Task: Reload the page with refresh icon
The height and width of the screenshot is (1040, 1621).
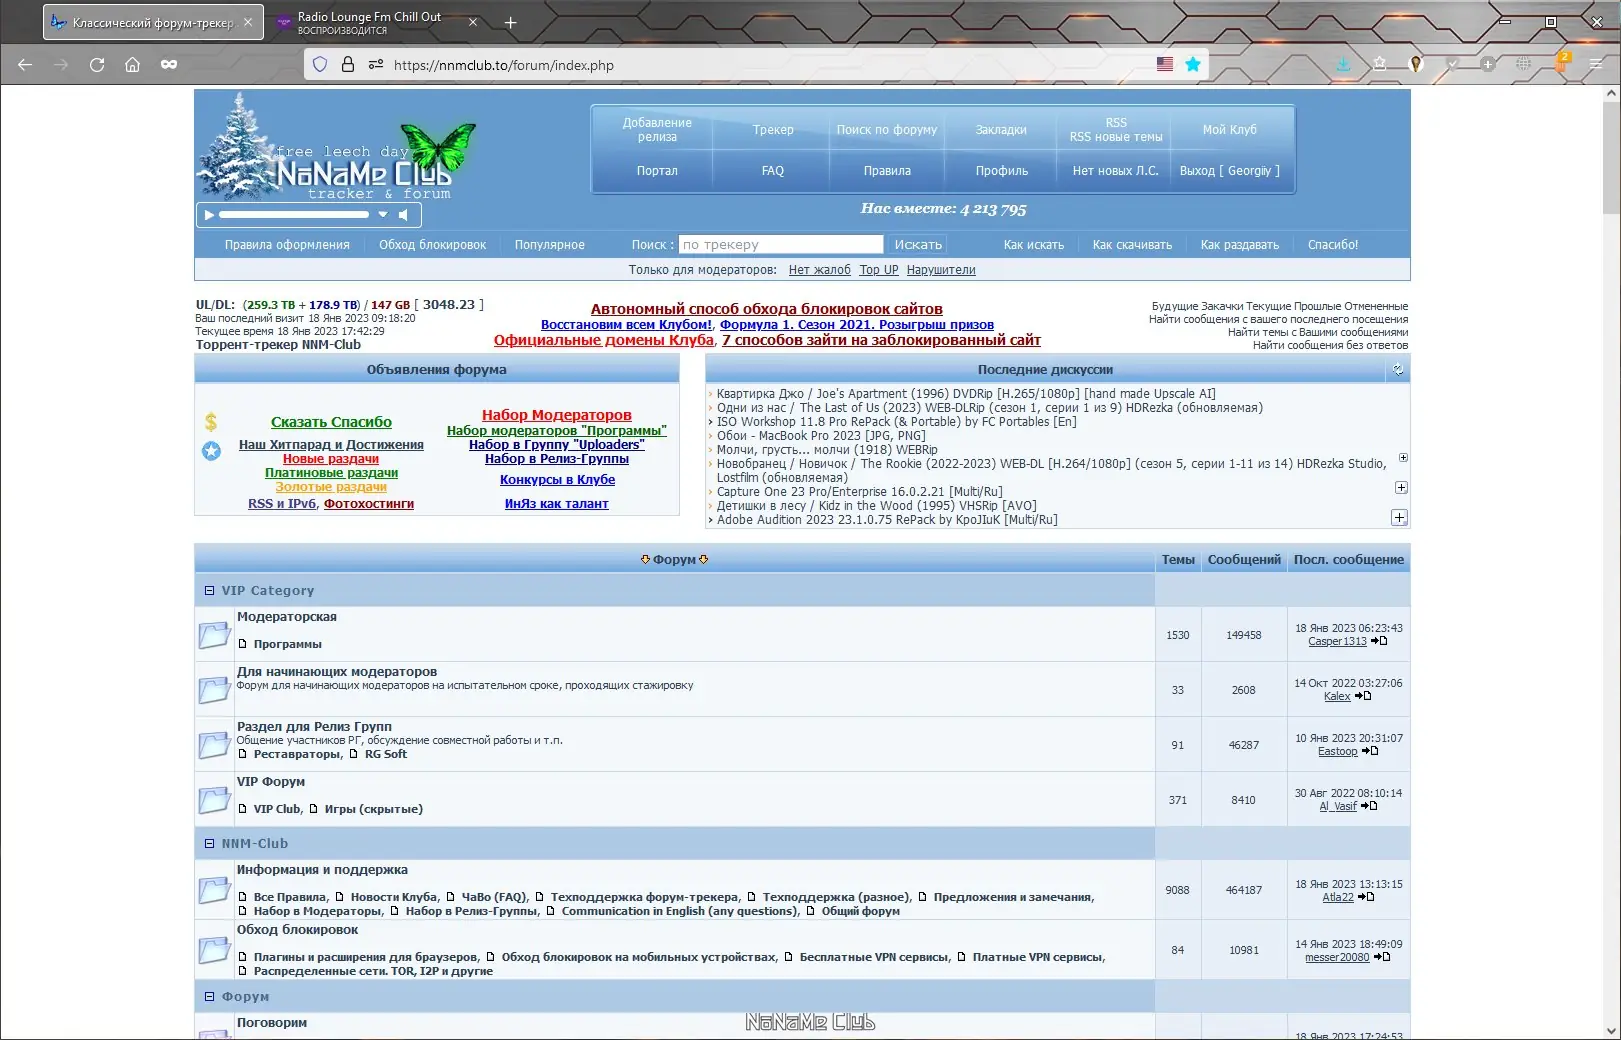Action: click(97, 64)
